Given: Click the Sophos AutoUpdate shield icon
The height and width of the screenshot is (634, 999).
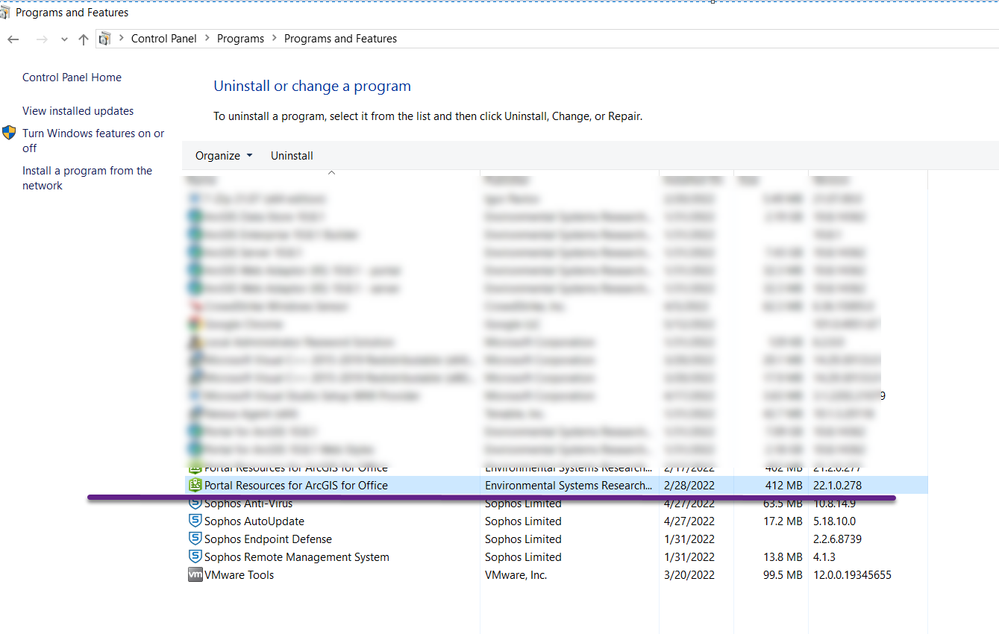Looking at the screenshot, I should pyautogui.click(x=195, y=521).
